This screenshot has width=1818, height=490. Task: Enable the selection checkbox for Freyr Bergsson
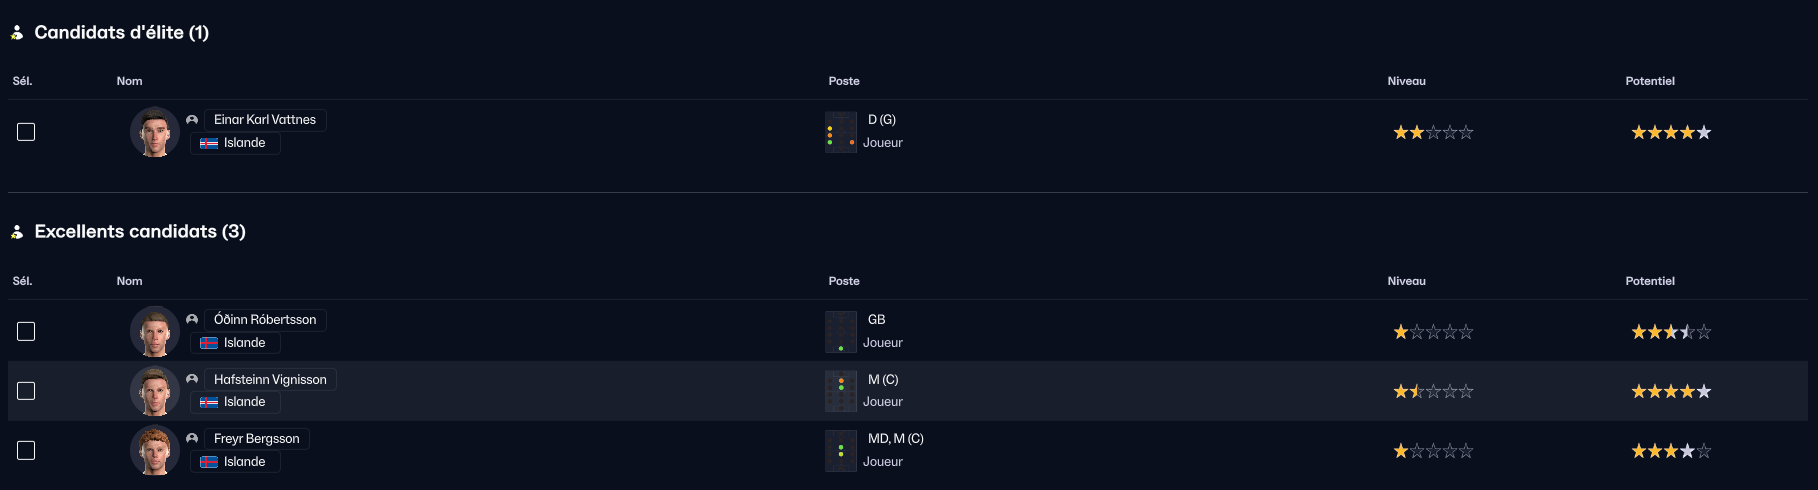(26, 451)
